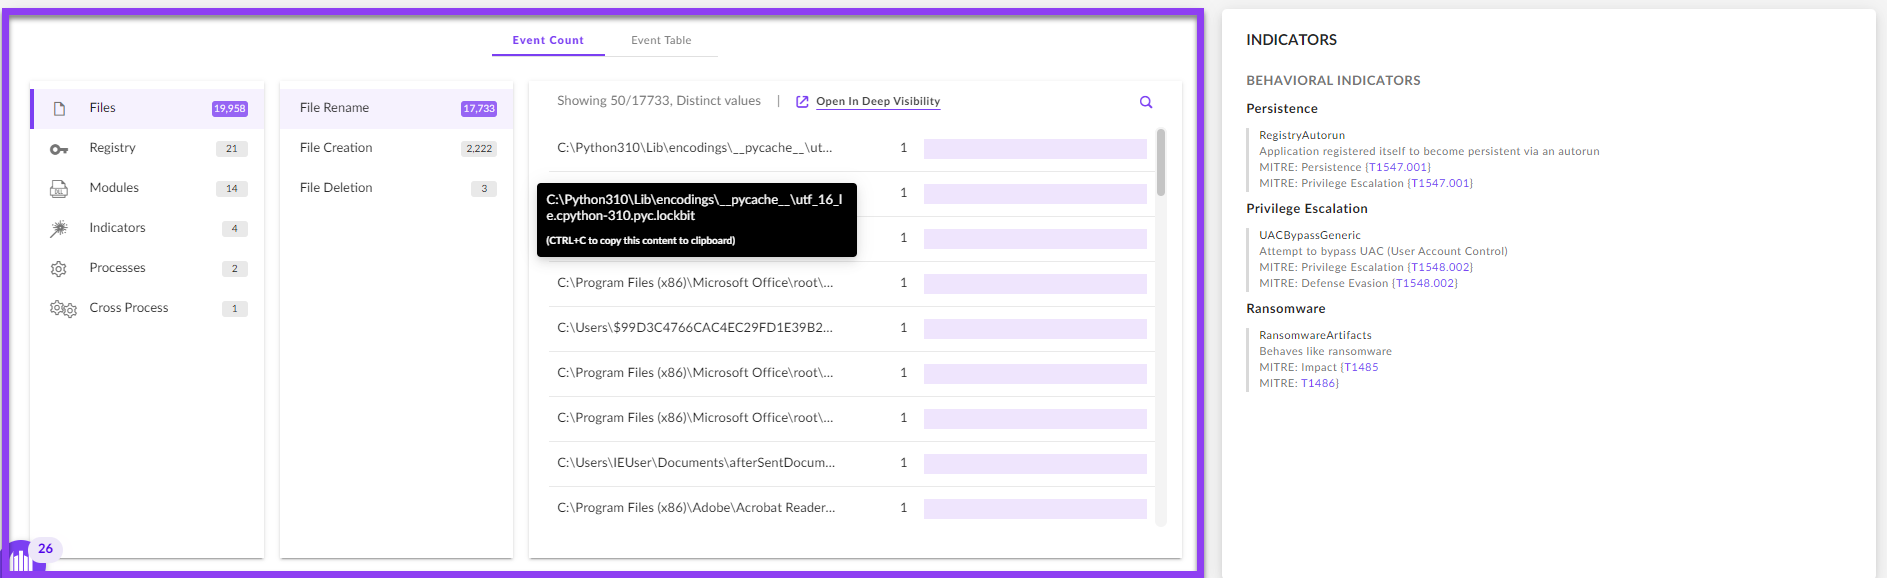Click the search magnifier icon
The height and width of the screenshot is (578, 1887).
1146,102
